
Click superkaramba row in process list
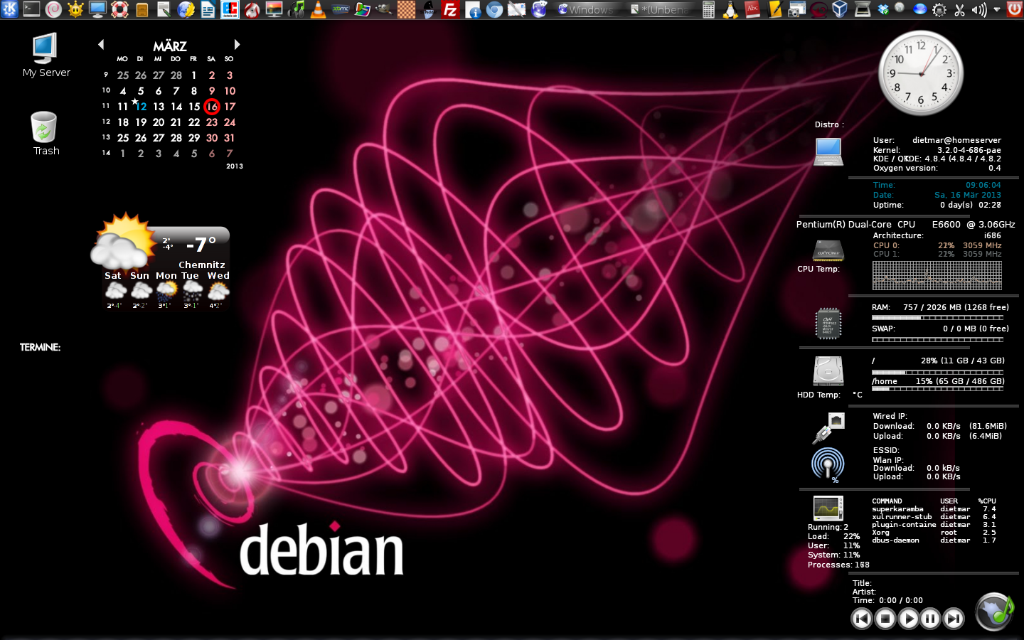pyautogui.click(x=934, y=509)
